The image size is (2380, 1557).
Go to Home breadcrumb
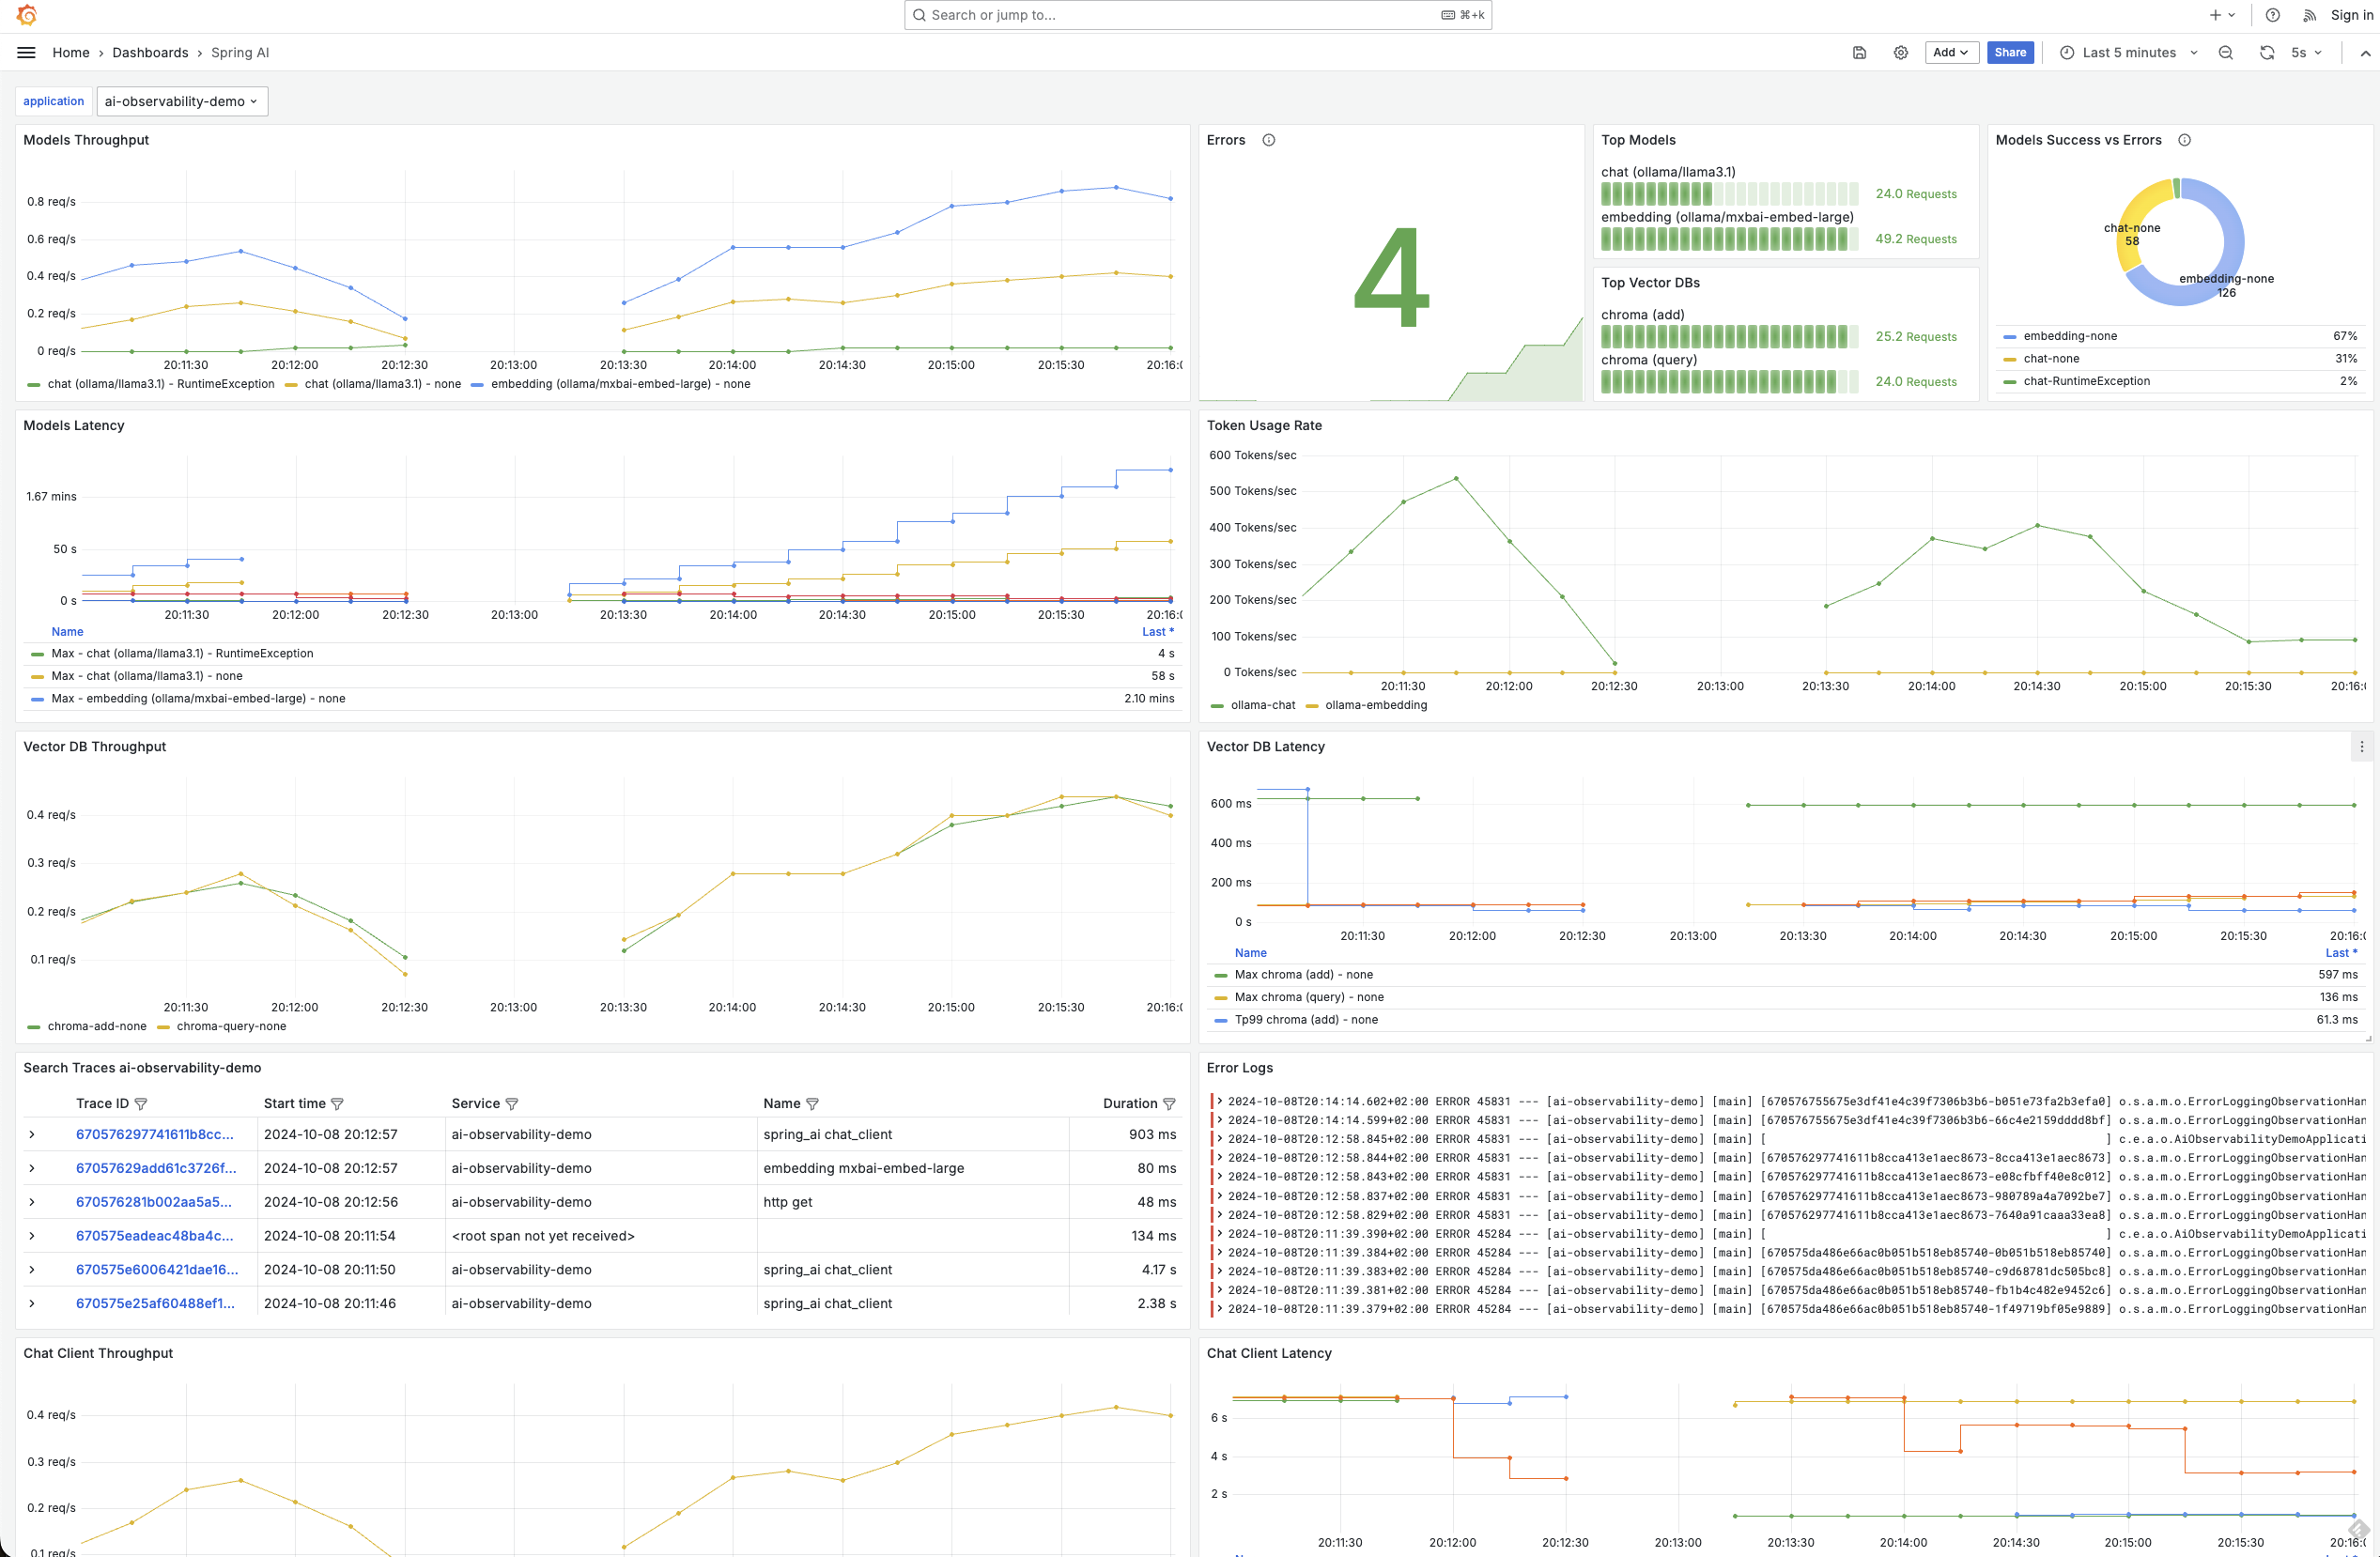coord(71,52)
